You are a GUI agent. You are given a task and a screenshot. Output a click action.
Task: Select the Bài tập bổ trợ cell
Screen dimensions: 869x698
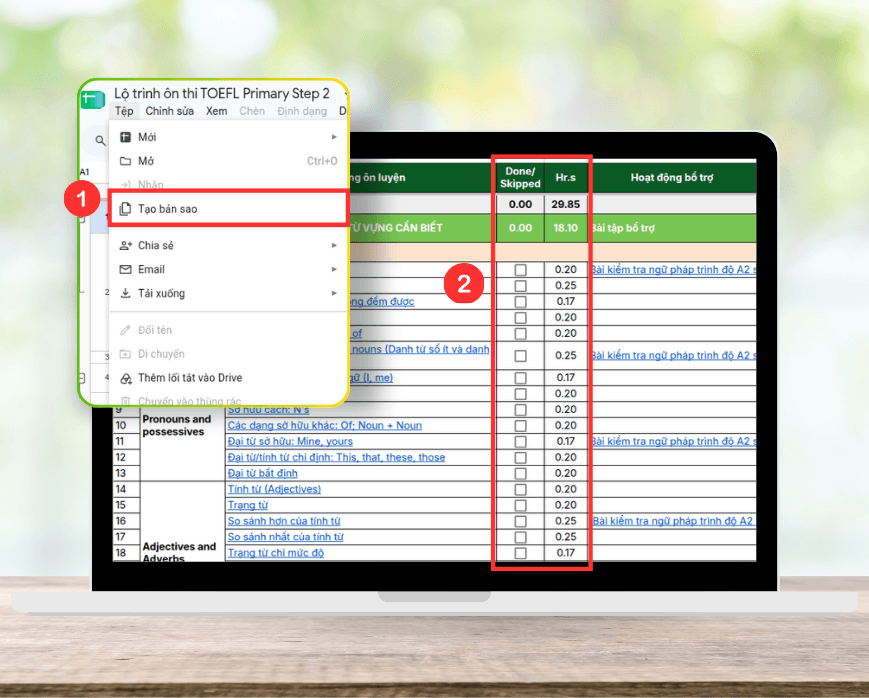672,228
